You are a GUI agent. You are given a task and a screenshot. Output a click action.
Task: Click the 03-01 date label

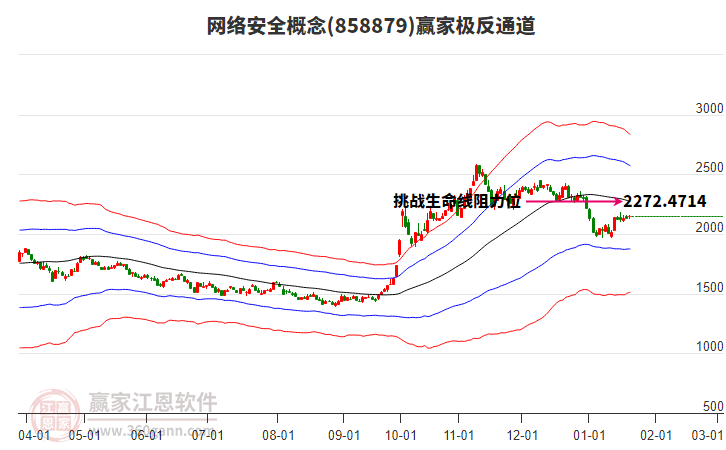707,436
